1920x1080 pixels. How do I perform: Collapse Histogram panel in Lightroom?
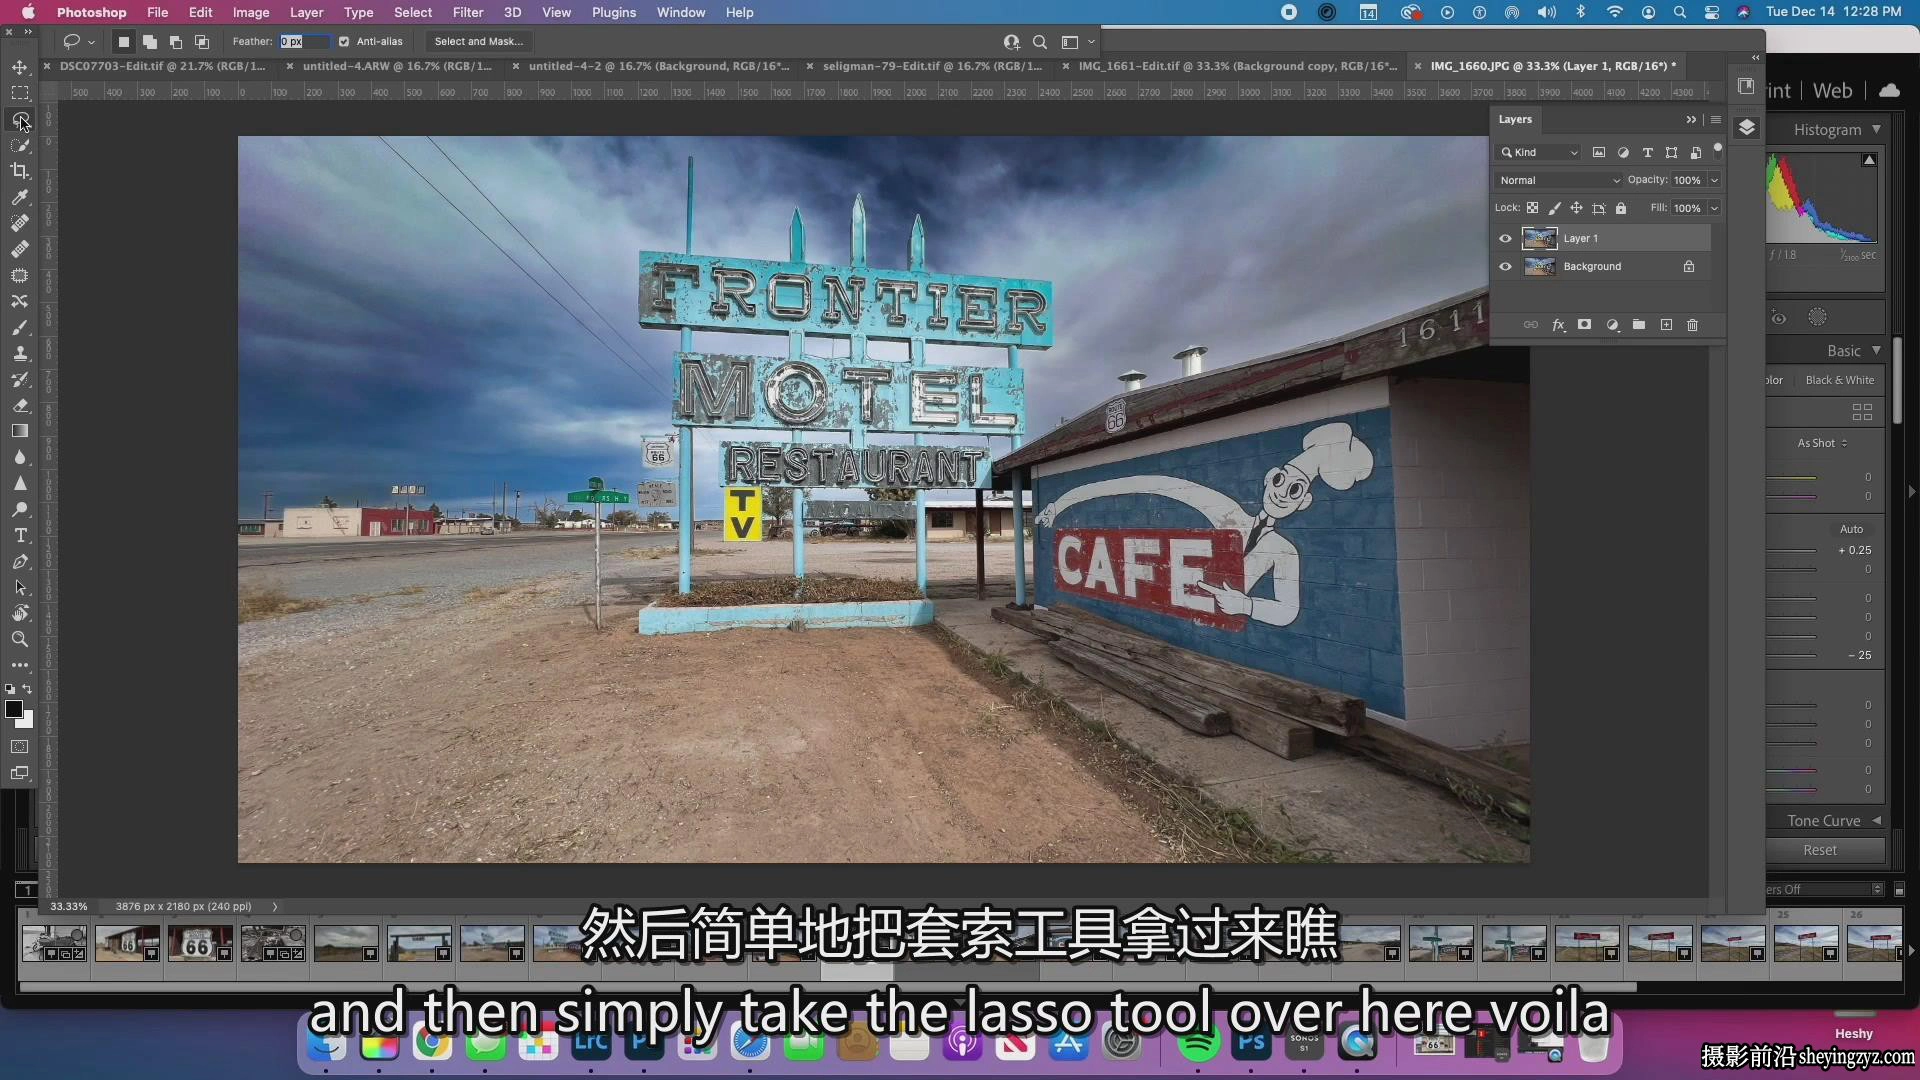click(1877, 129)
